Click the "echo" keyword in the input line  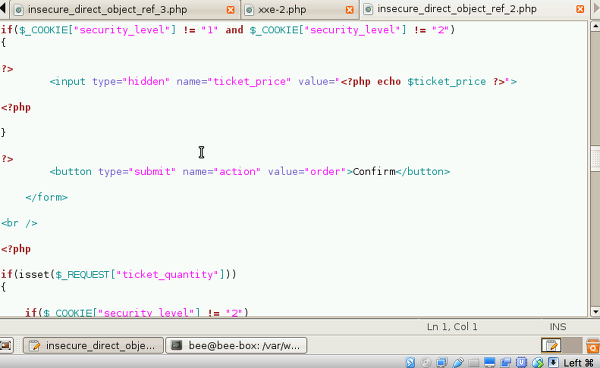pyautogui.click(x=389, y=81)
